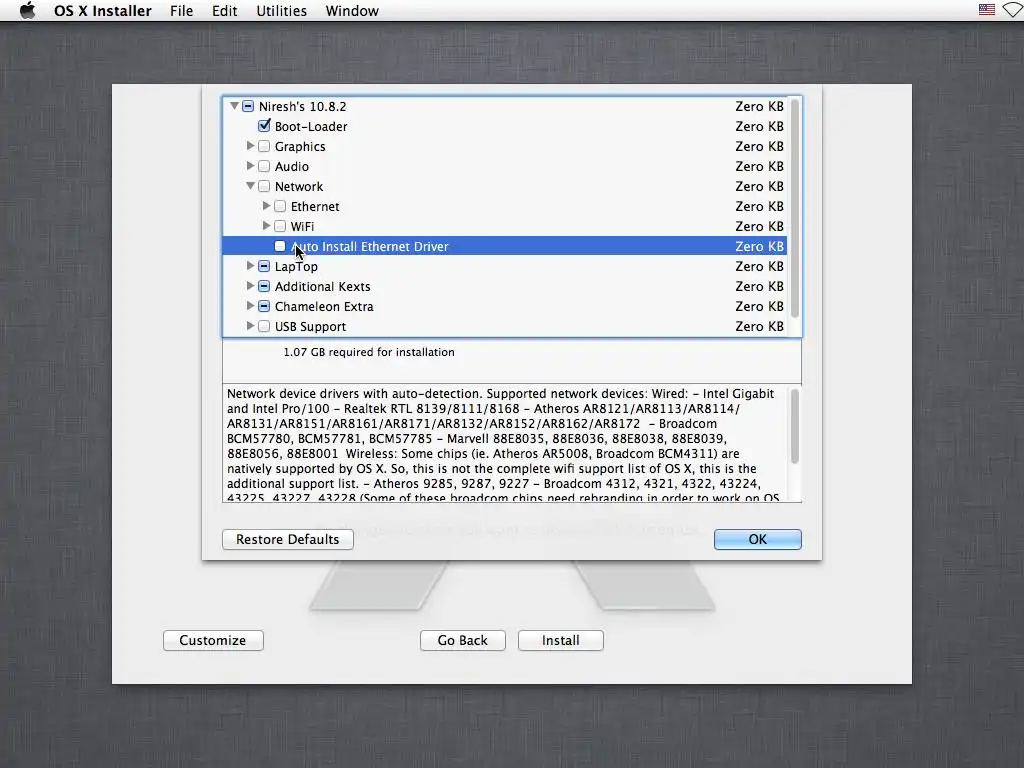Select the Audio row label
Viewport: 1024px width, 768px height.
point(291,166)
